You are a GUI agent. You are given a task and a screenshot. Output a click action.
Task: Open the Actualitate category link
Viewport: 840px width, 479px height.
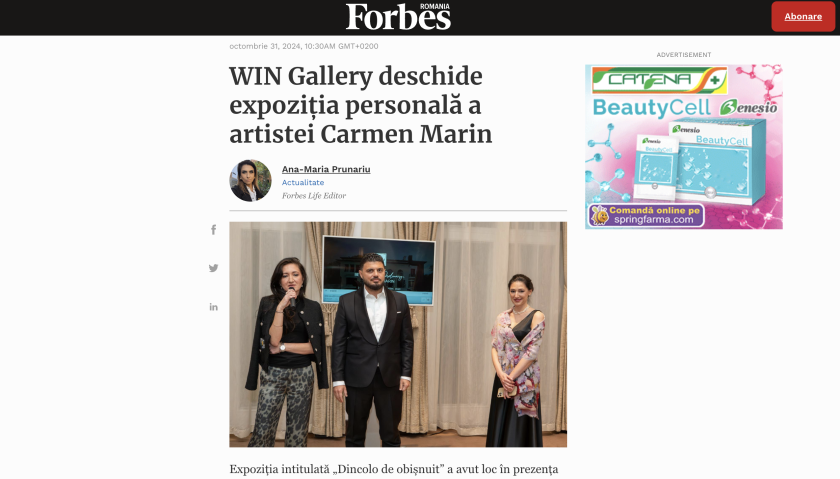tap(303, 183)
